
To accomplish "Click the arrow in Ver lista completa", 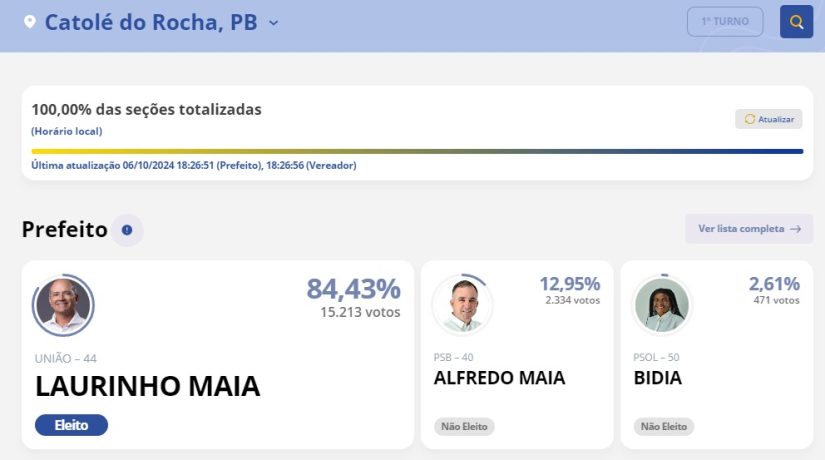I will tap(795, 229).
